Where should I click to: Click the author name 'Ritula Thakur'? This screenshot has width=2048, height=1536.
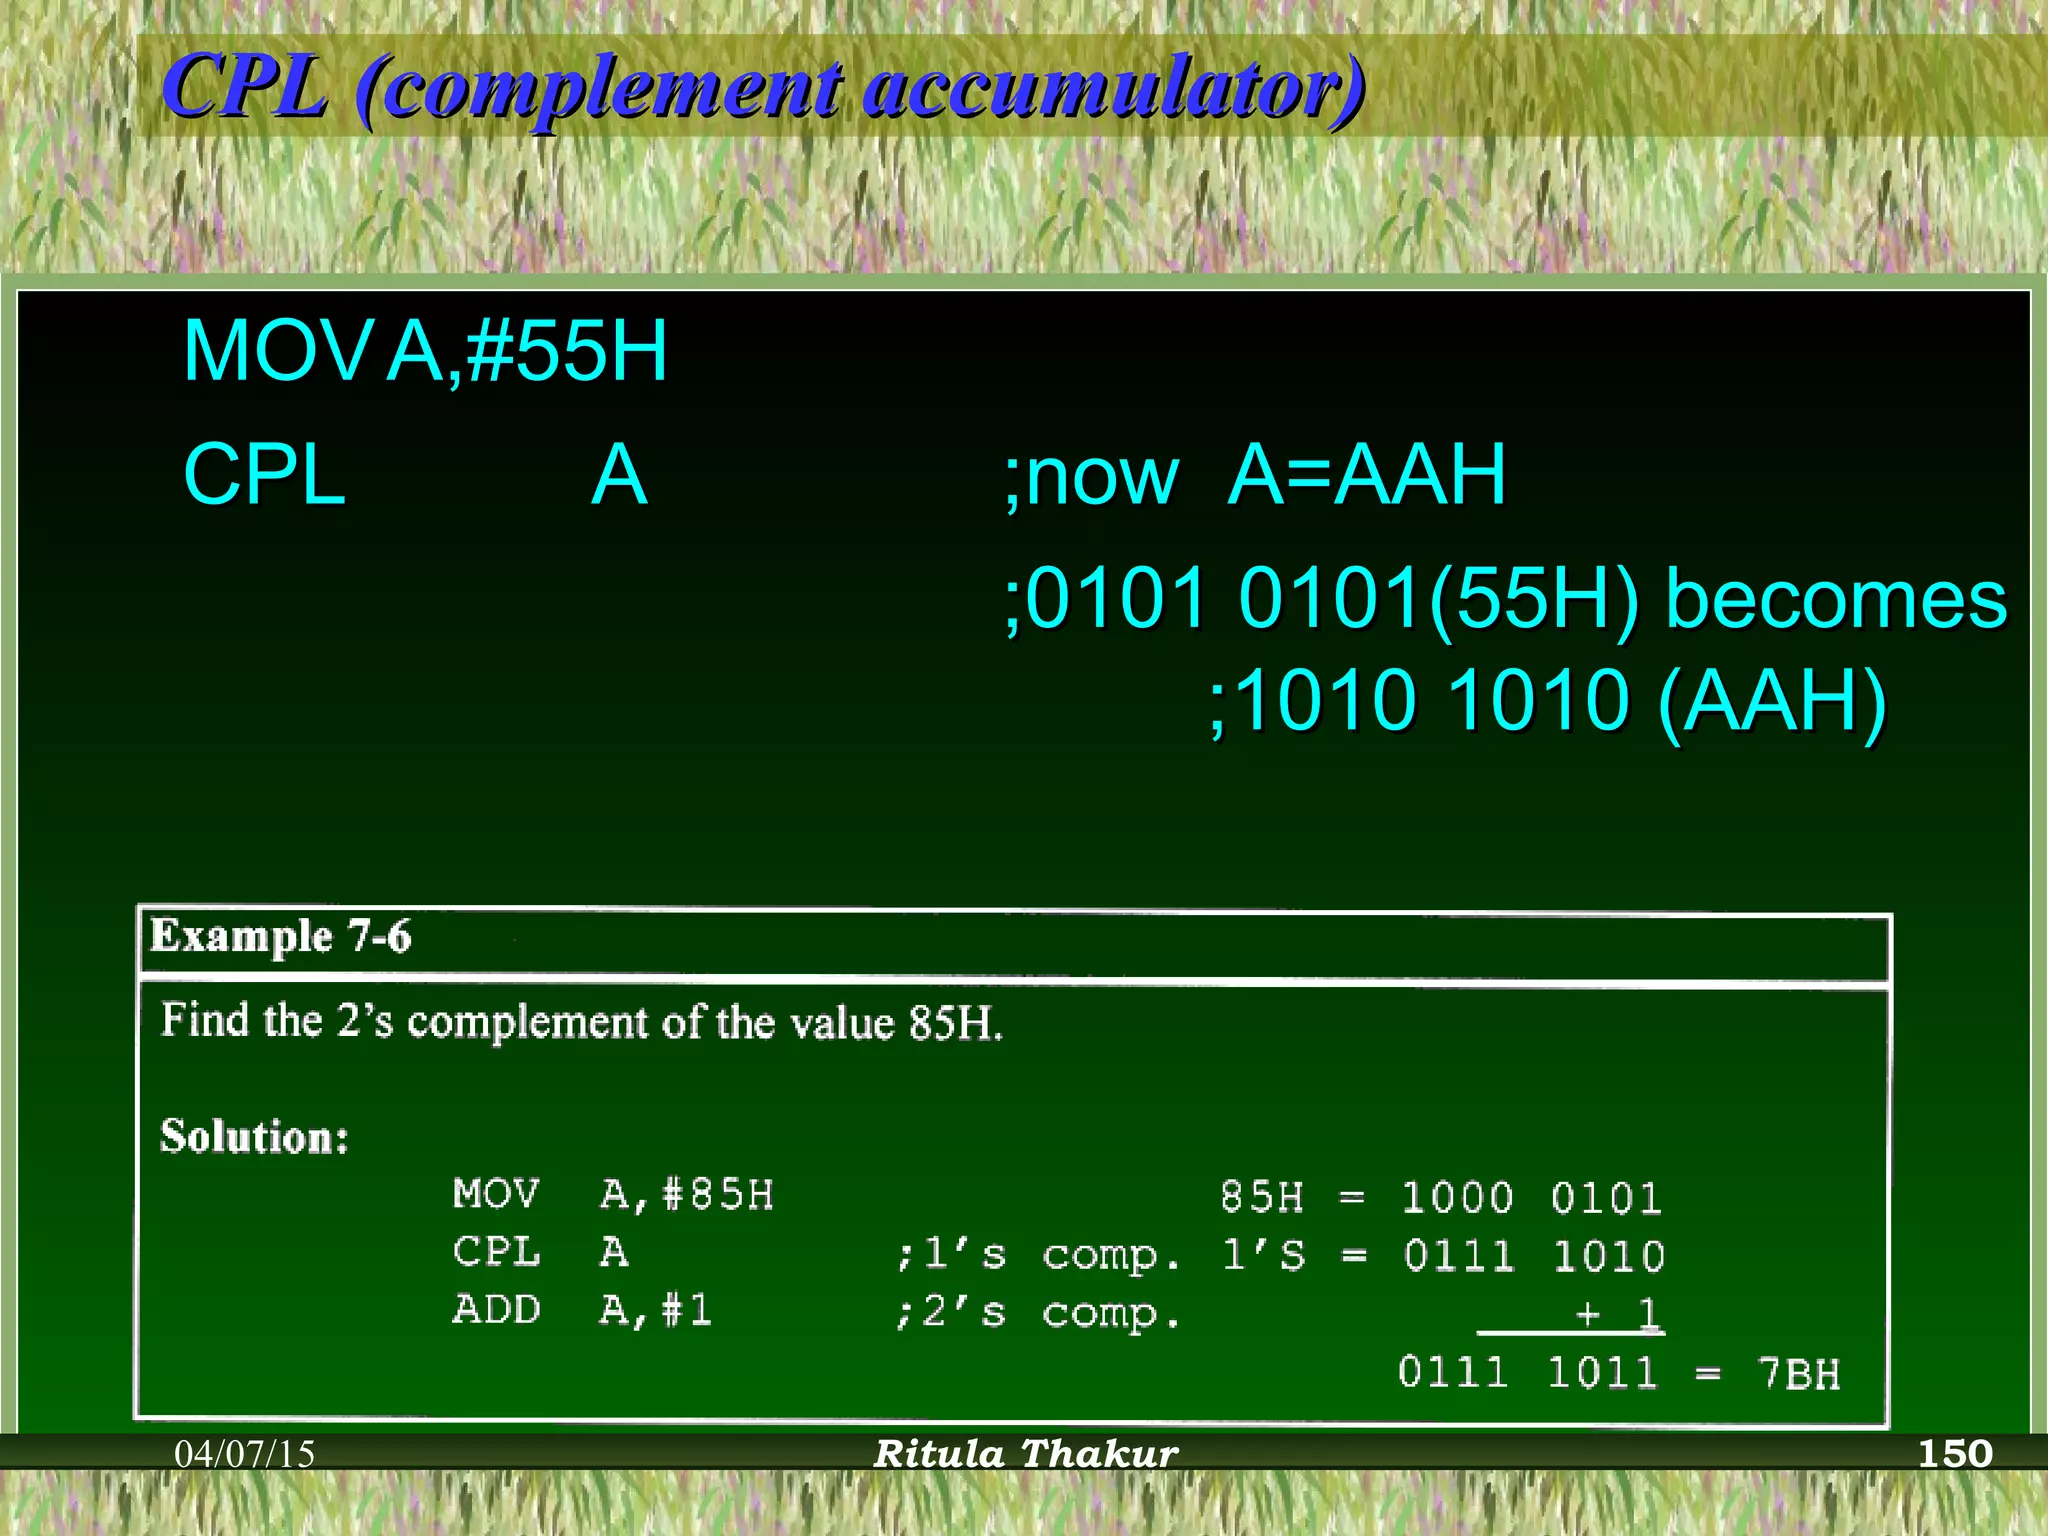(x=1026, y=1454)
